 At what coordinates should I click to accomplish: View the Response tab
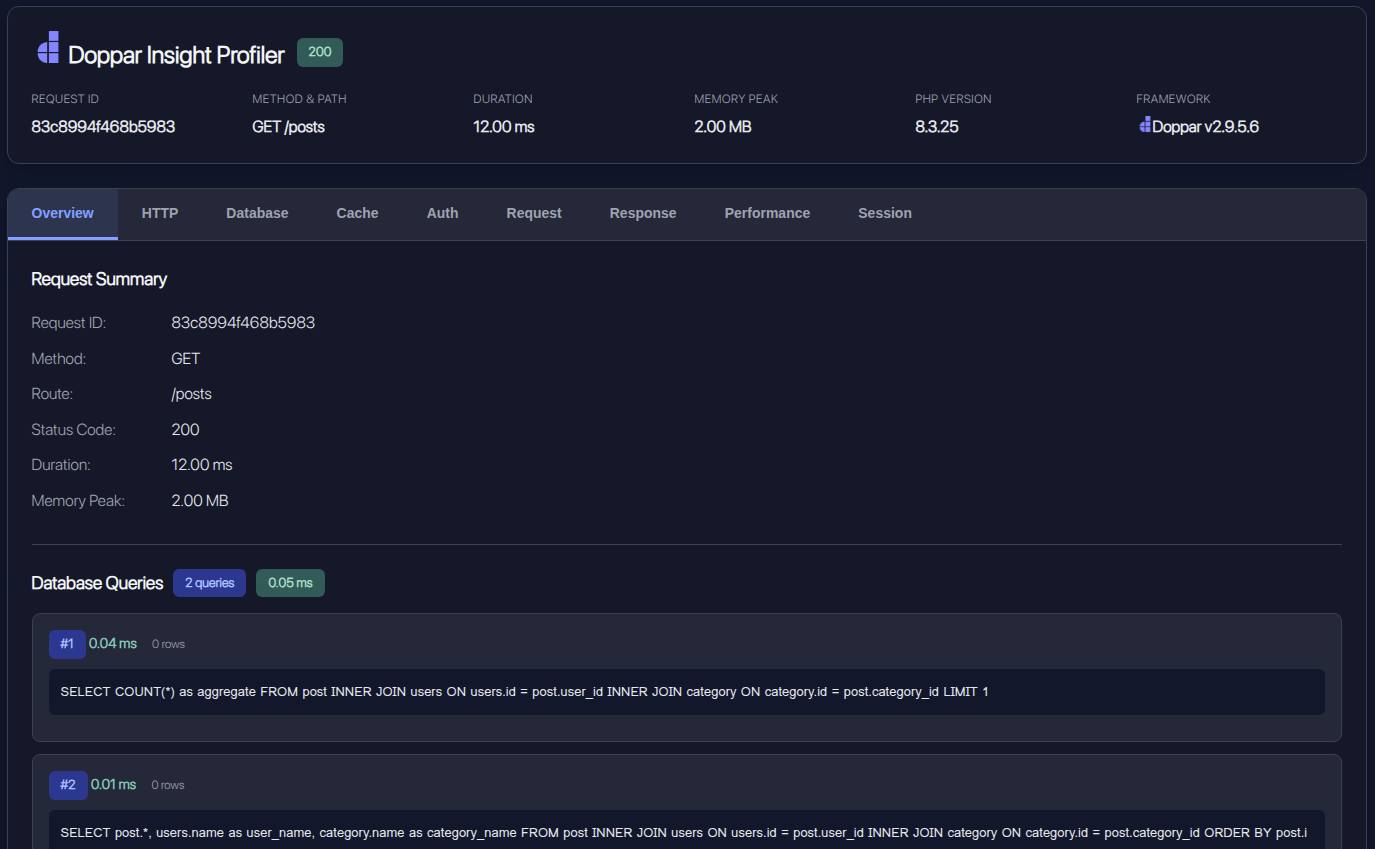click(x=643, y=213)
